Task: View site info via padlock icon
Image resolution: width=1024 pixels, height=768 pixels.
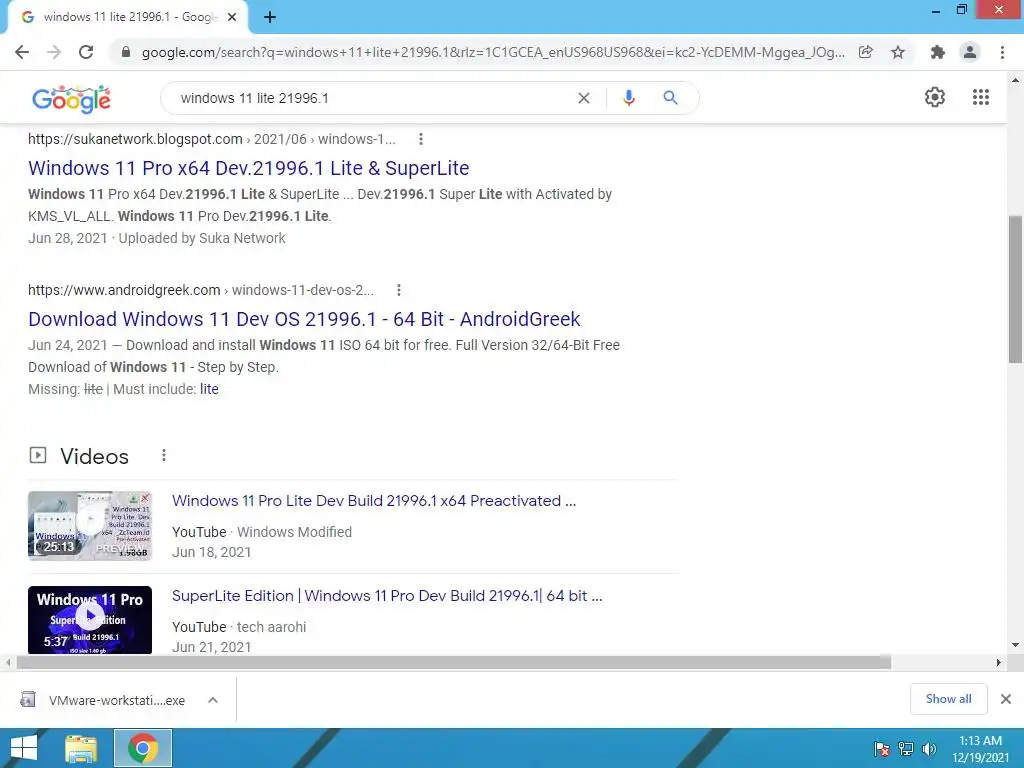Action: pyautogui.click(x=126, y=52)
